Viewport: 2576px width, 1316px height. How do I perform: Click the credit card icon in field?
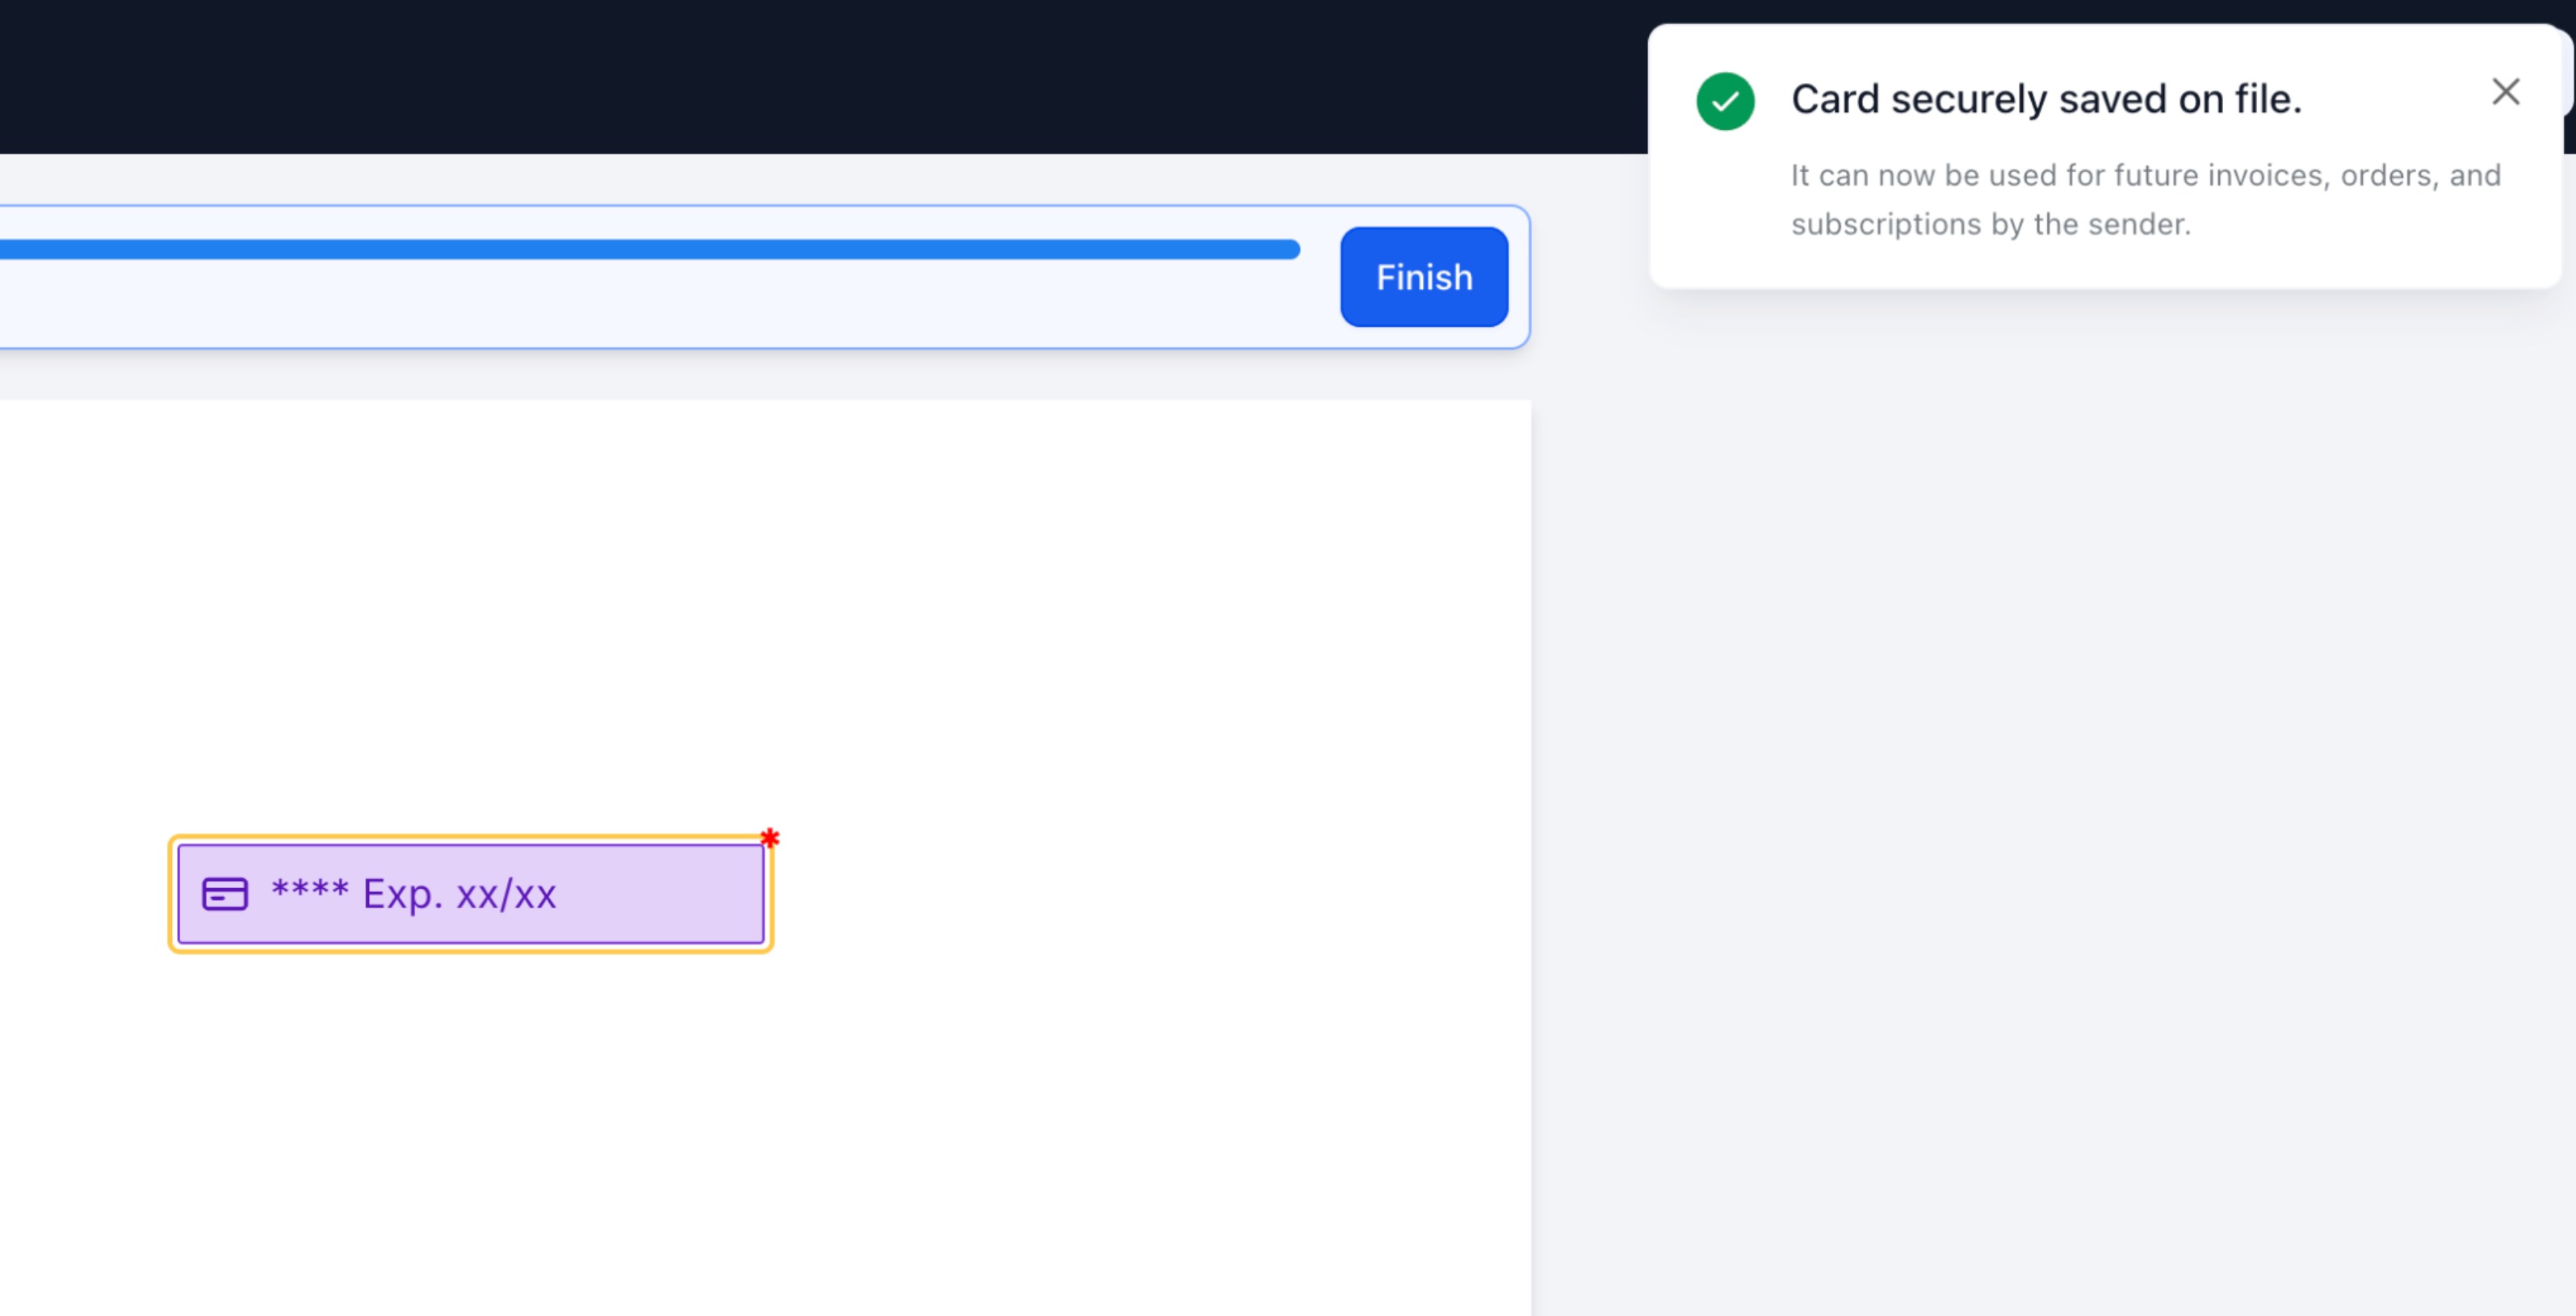[225, 894]
